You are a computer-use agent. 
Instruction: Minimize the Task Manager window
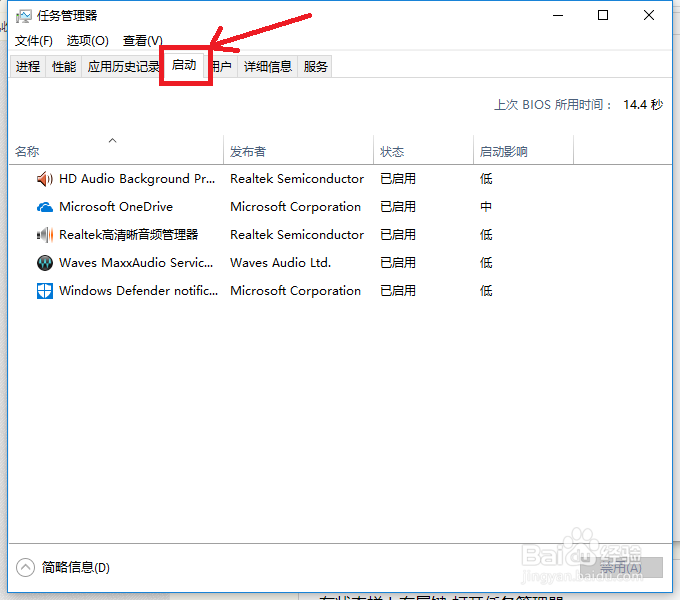point(558,16)
